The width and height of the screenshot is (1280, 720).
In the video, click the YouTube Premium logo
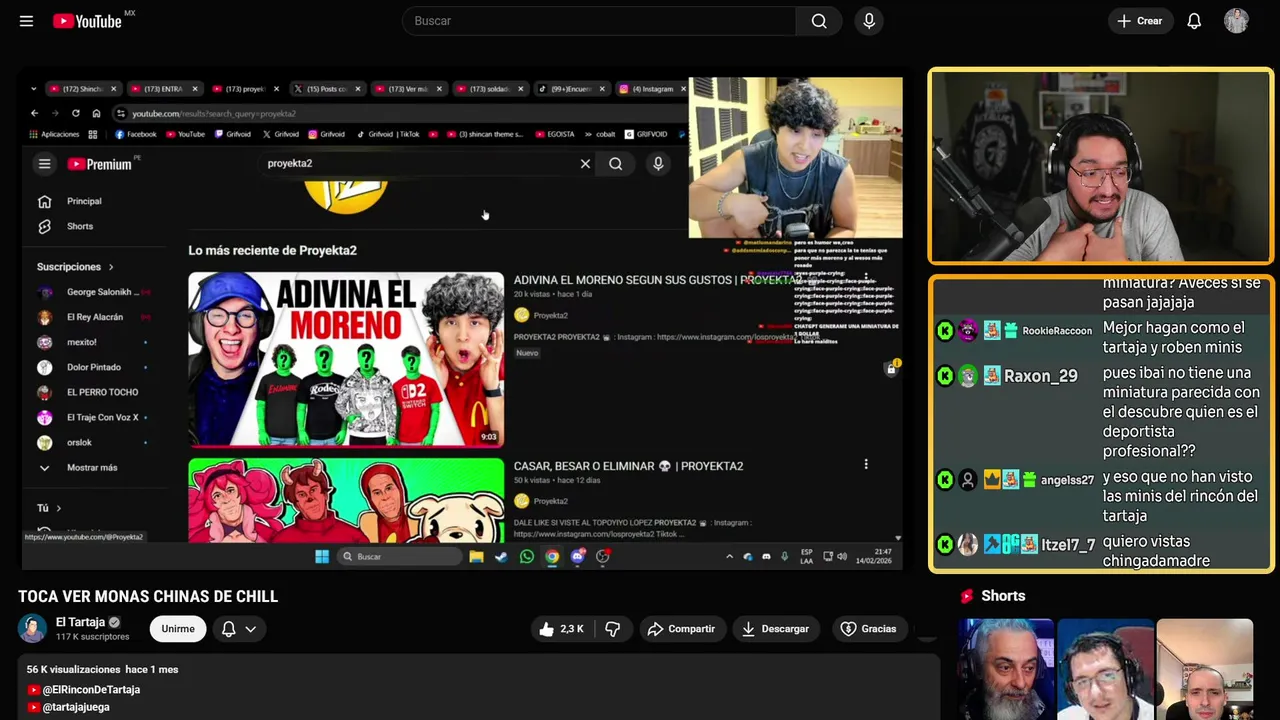[100, 164]
